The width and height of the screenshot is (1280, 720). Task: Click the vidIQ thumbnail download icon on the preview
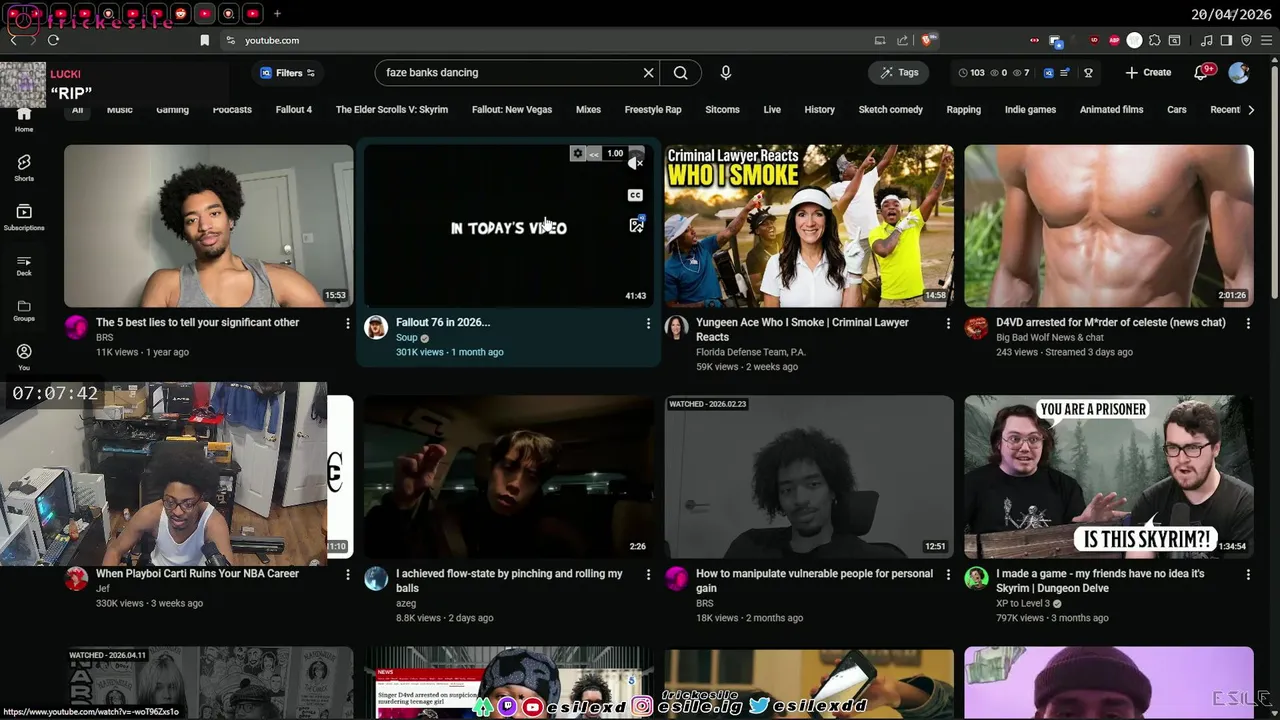[636, 226]
